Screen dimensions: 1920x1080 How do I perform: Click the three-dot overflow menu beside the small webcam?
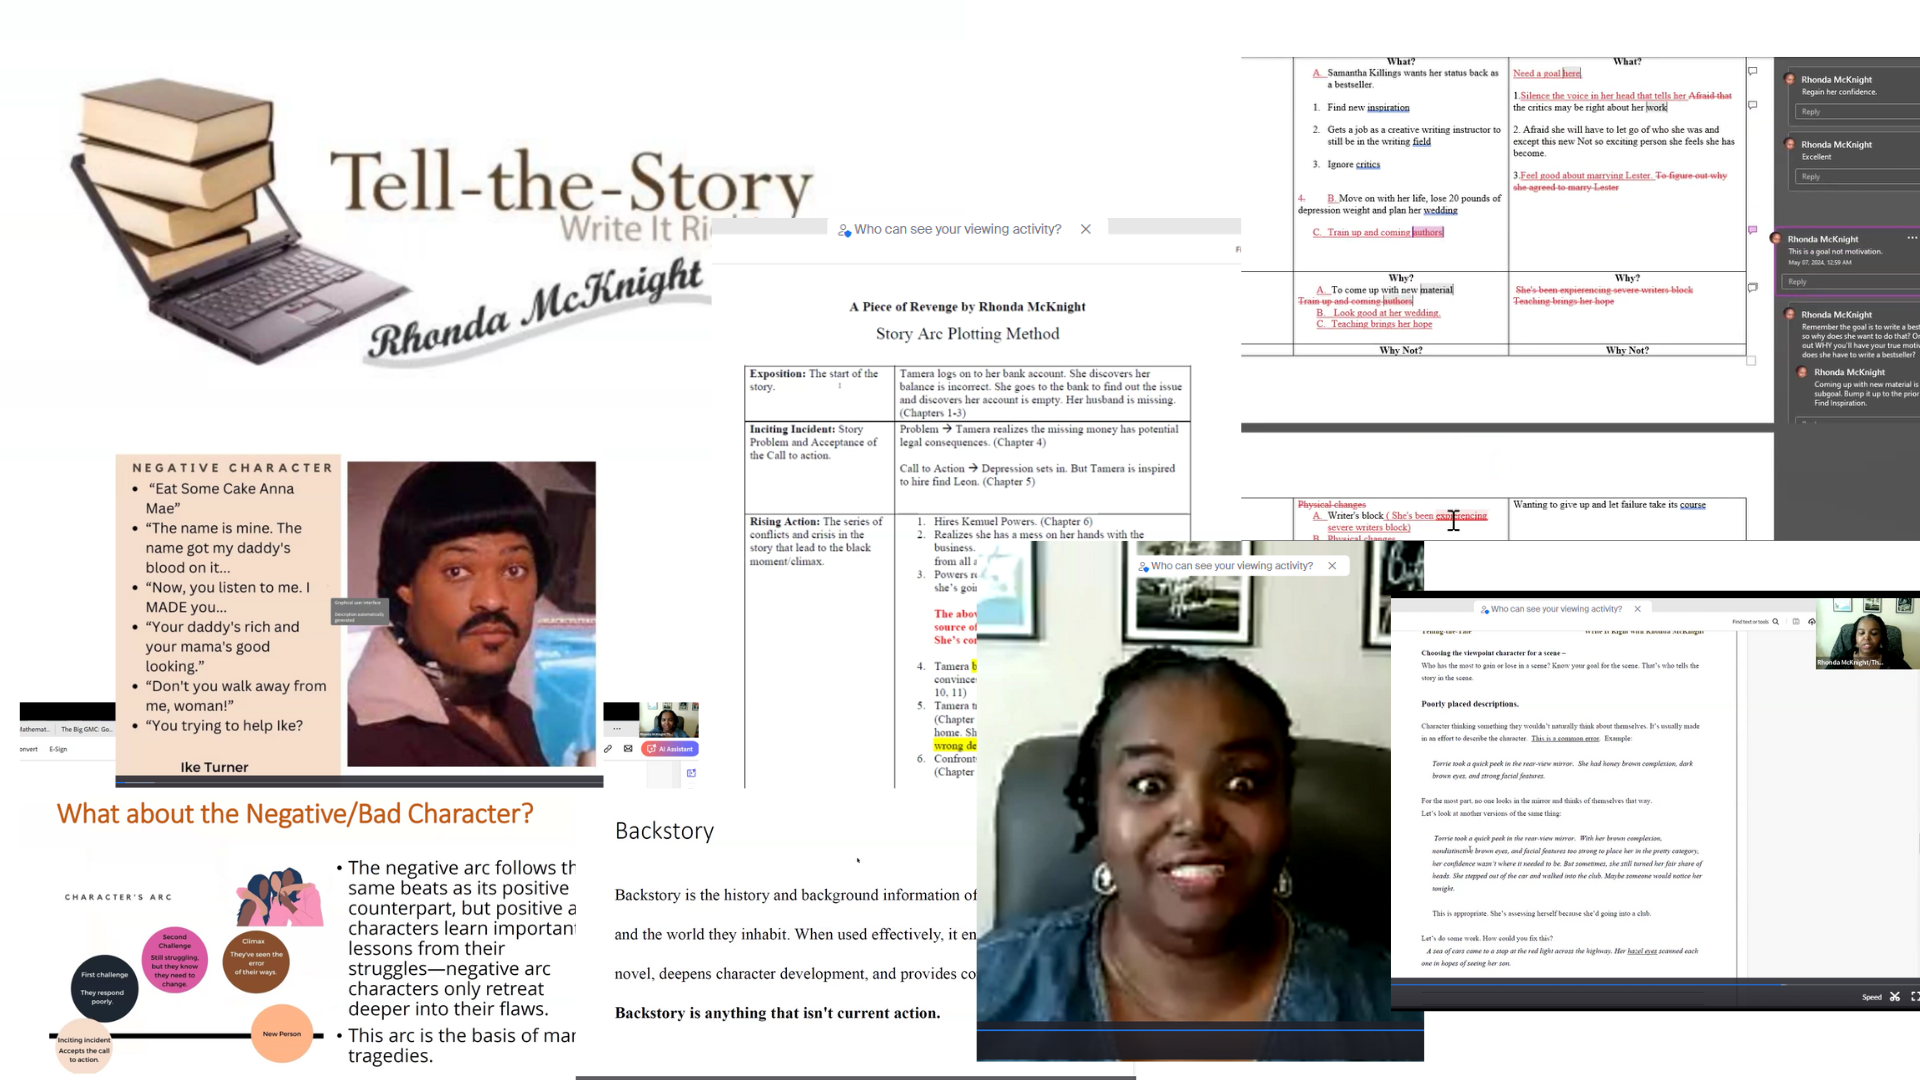pyautogui.click(x=617, y=729)
